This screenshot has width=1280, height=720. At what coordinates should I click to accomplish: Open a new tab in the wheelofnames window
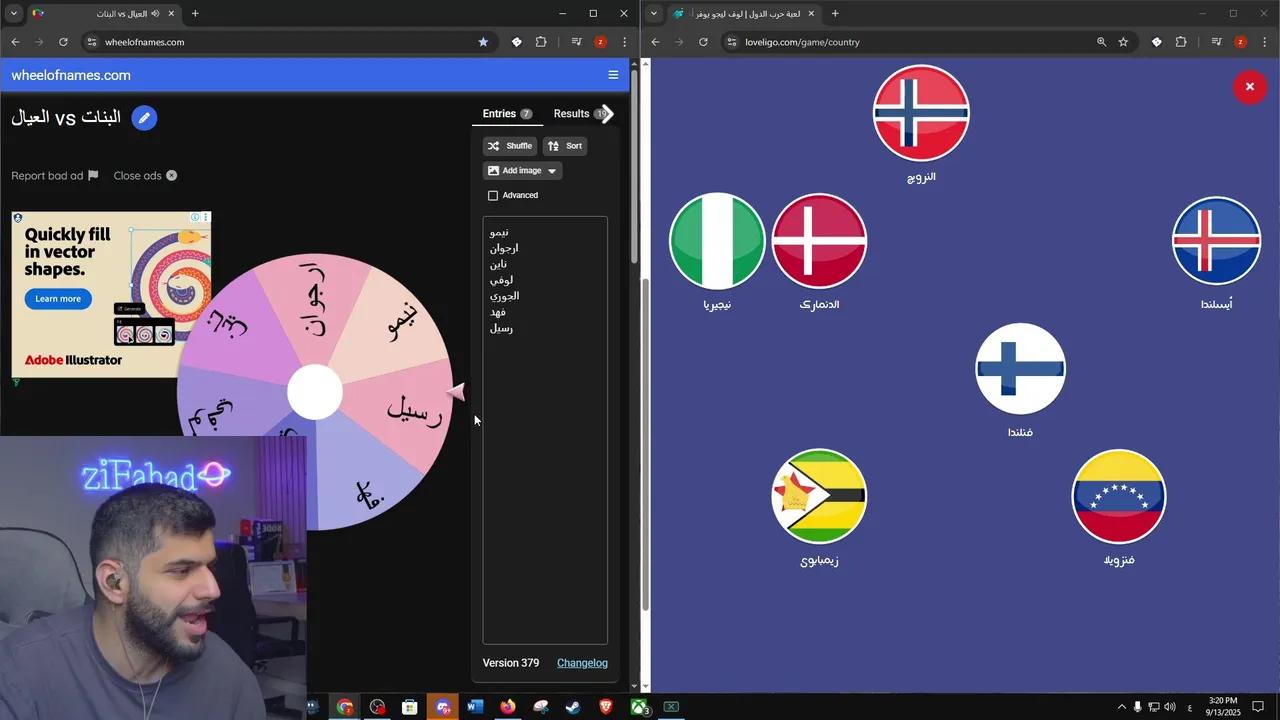pyautogui.click(x=195, y=14)
